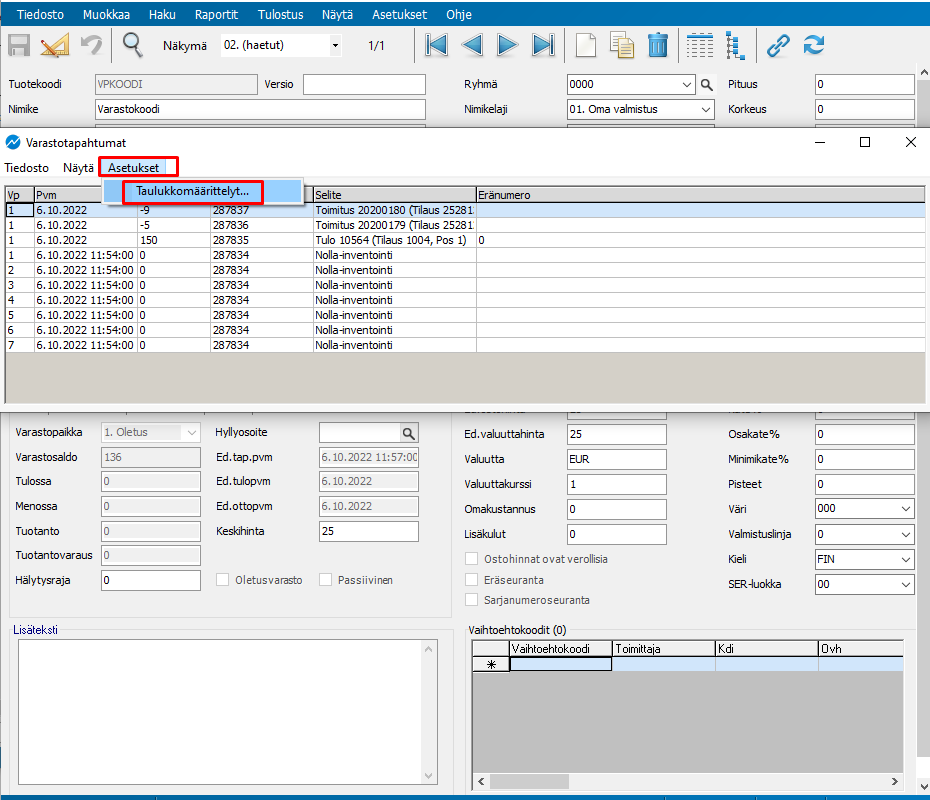Click the trash can delete icon
The height and width of the screenshot is (800, 930).
tap(657, 45)
